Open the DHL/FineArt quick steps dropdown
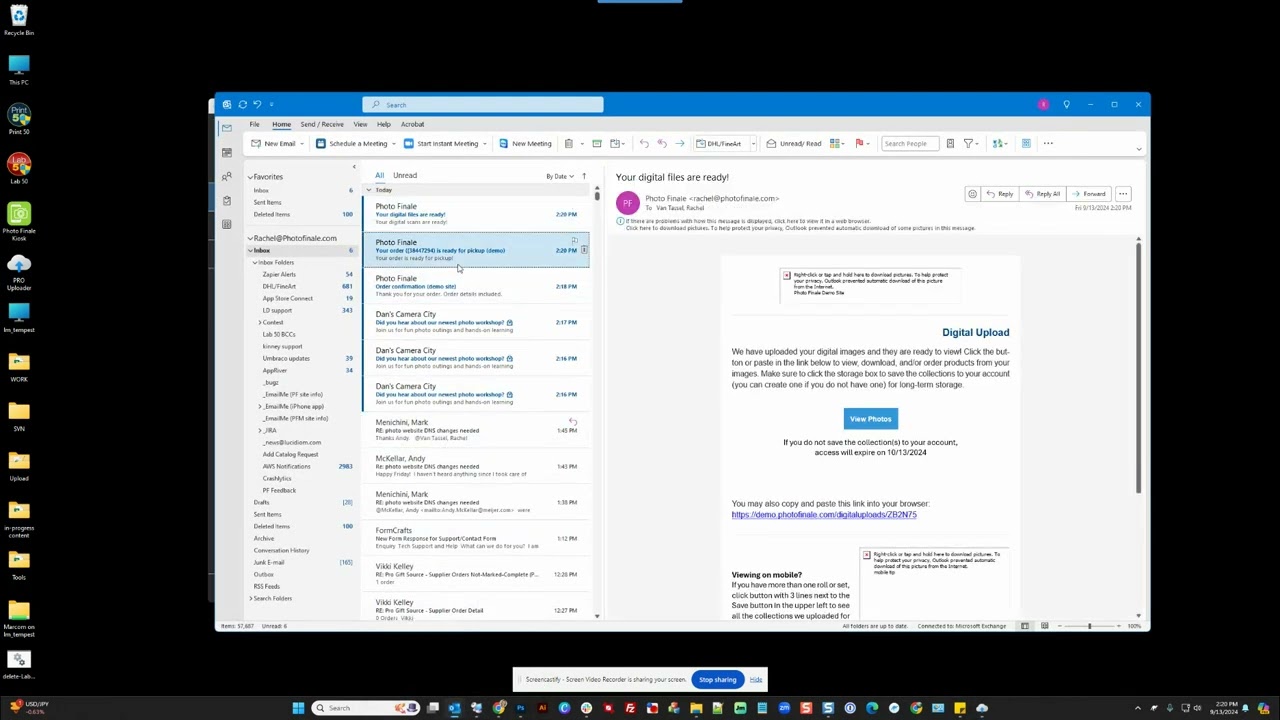Viewport: 1280px width, 720px height. point(753,144)
